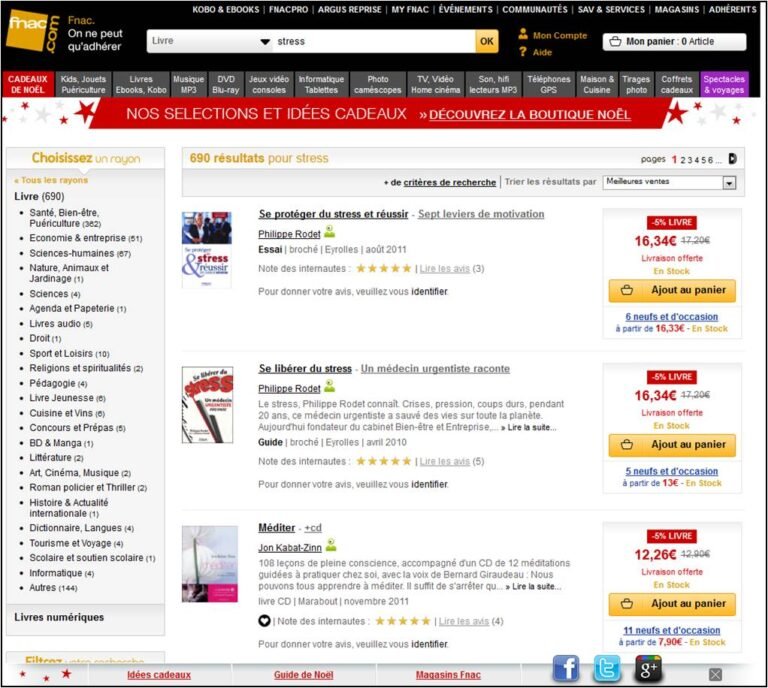Click author icon beside Philippe Rodet, first result
Screen dimensions: 768x688
[330, 231]
